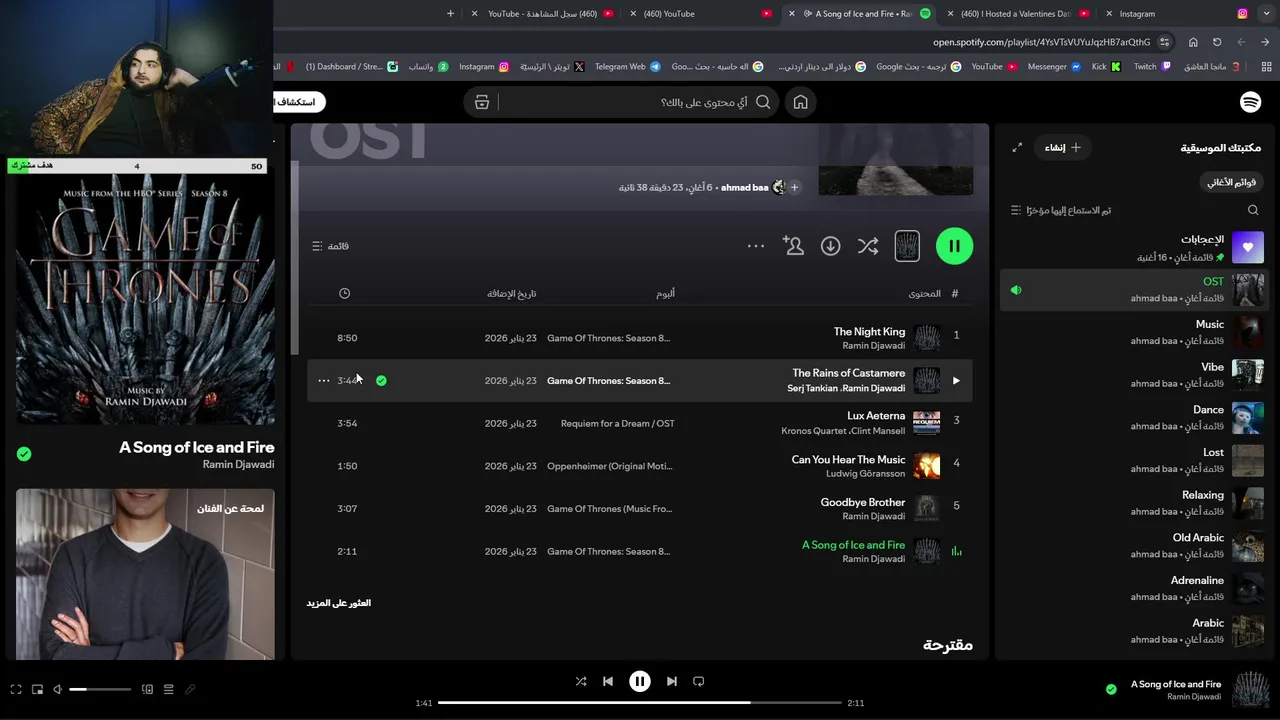Seek within the song progress bar
This screenshot has width=1280, height=720.
tap(640, 703)
